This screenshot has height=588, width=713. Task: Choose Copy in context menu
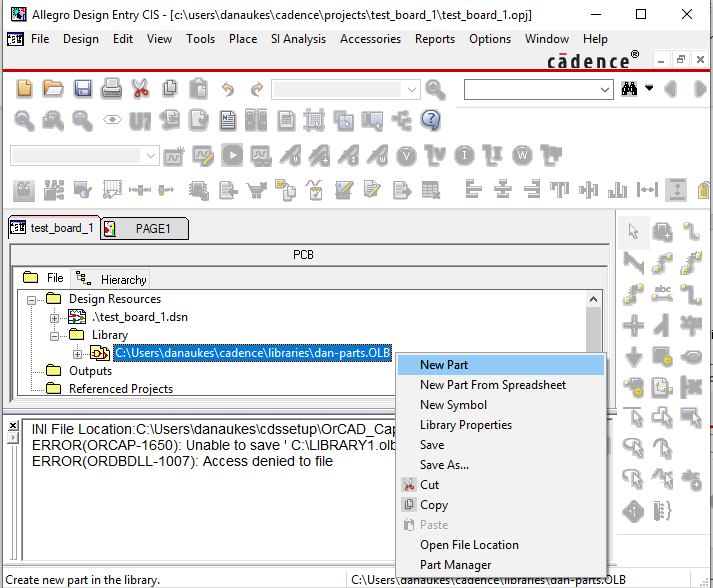tap(501, 505)
